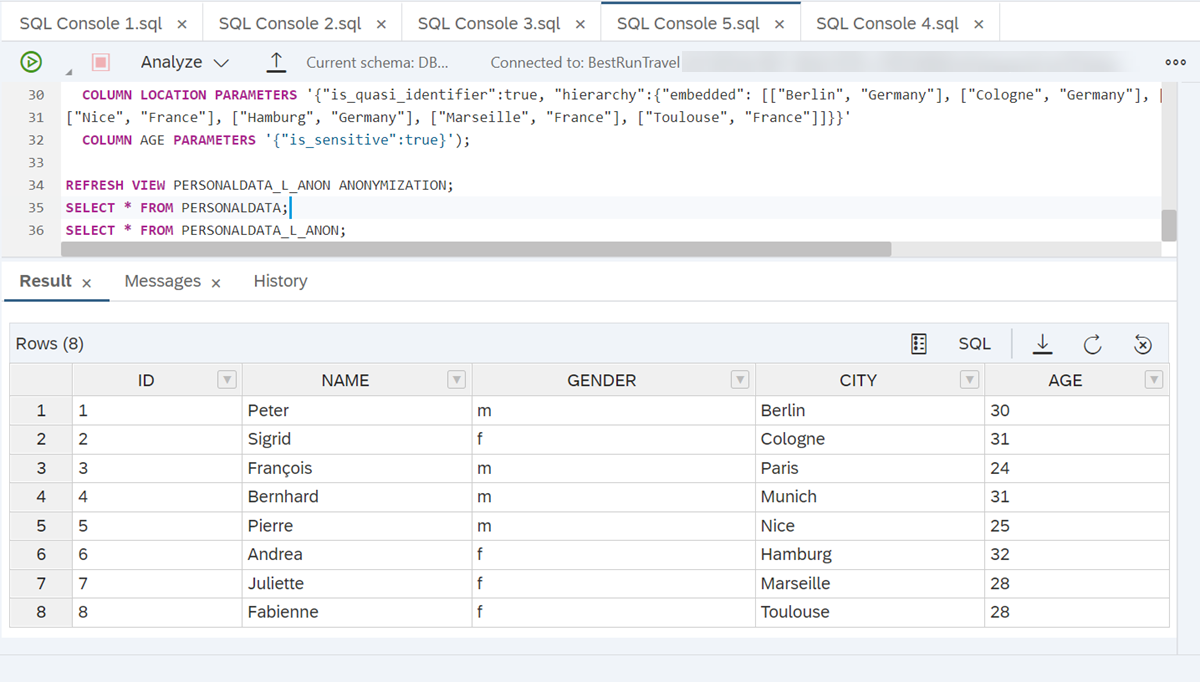The image size is (1200, 682).
Task: Click the upload/import file arrow icon
Action: pos(277,62)
